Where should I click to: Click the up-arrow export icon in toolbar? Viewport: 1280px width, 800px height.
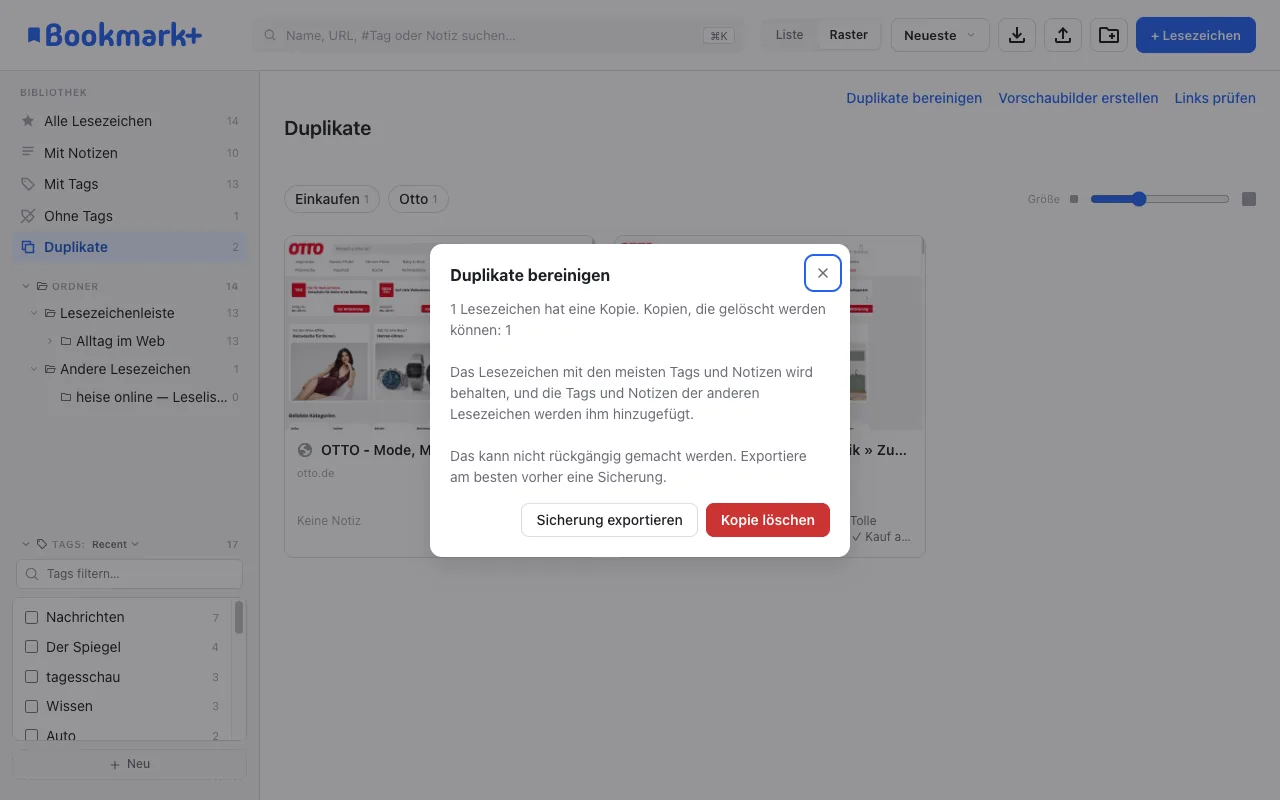[1063, 35]
